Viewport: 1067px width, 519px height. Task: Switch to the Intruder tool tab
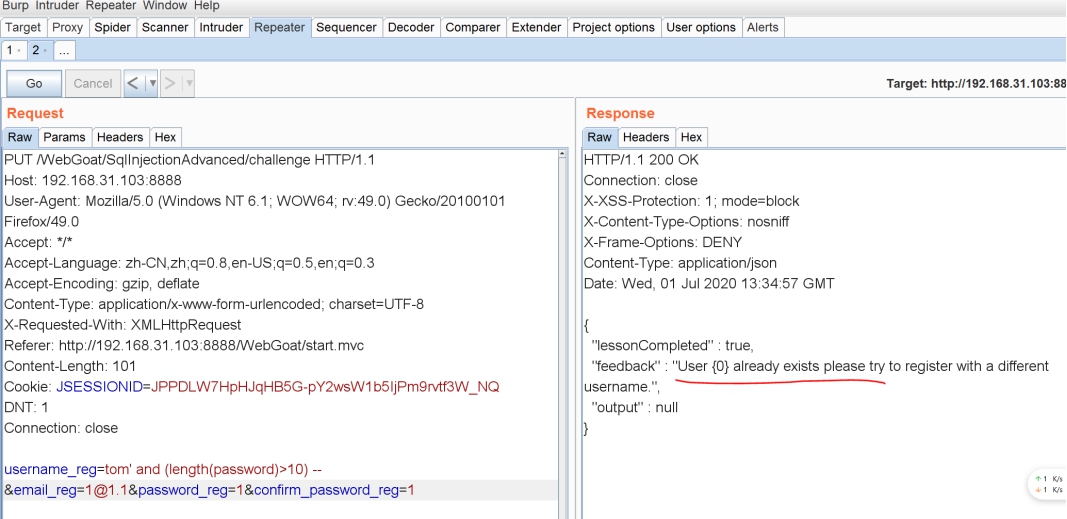pyautogui.click(x=221, y=27)
